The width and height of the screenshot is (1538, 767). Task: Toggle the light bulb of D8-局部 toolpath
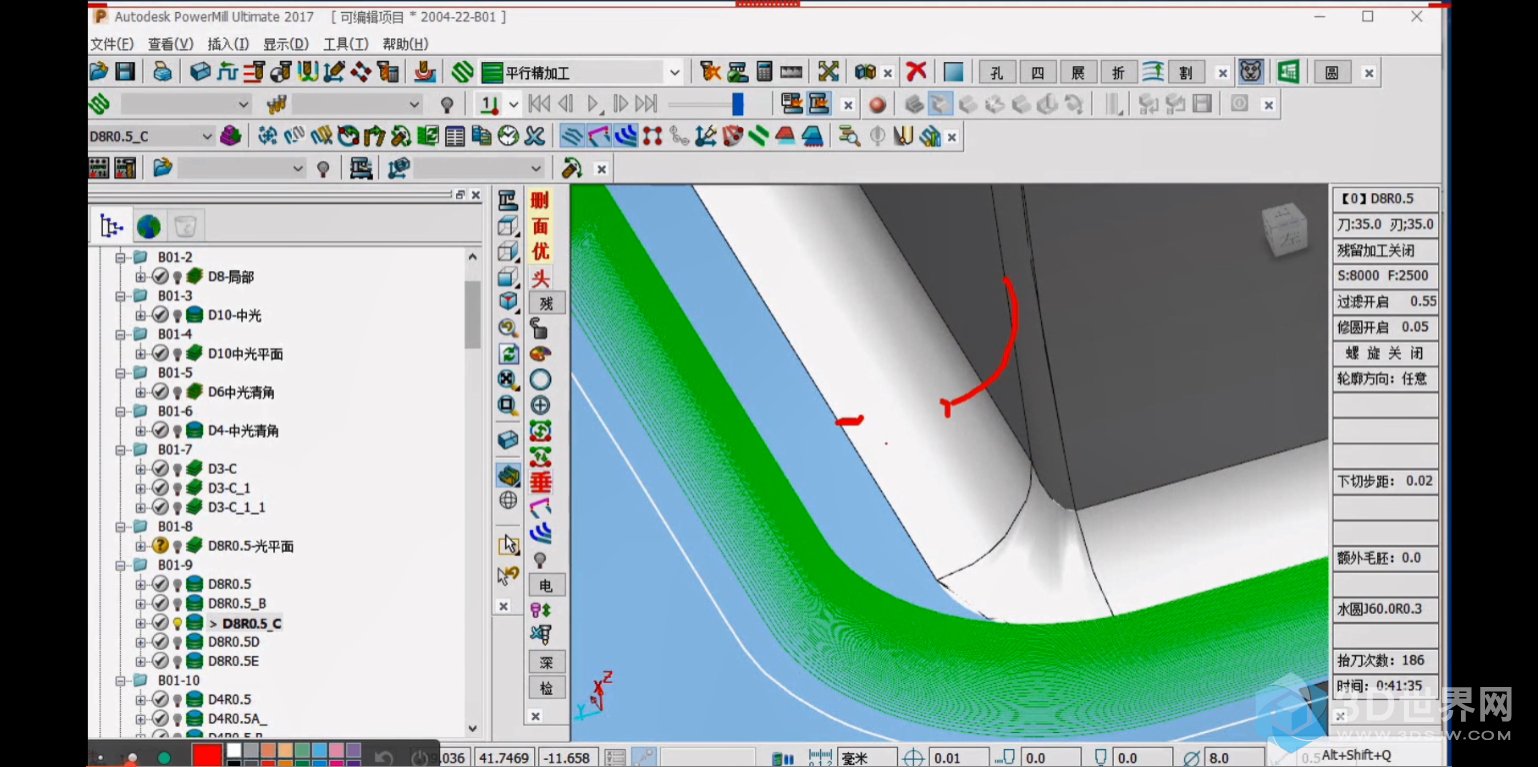[177, 277]
